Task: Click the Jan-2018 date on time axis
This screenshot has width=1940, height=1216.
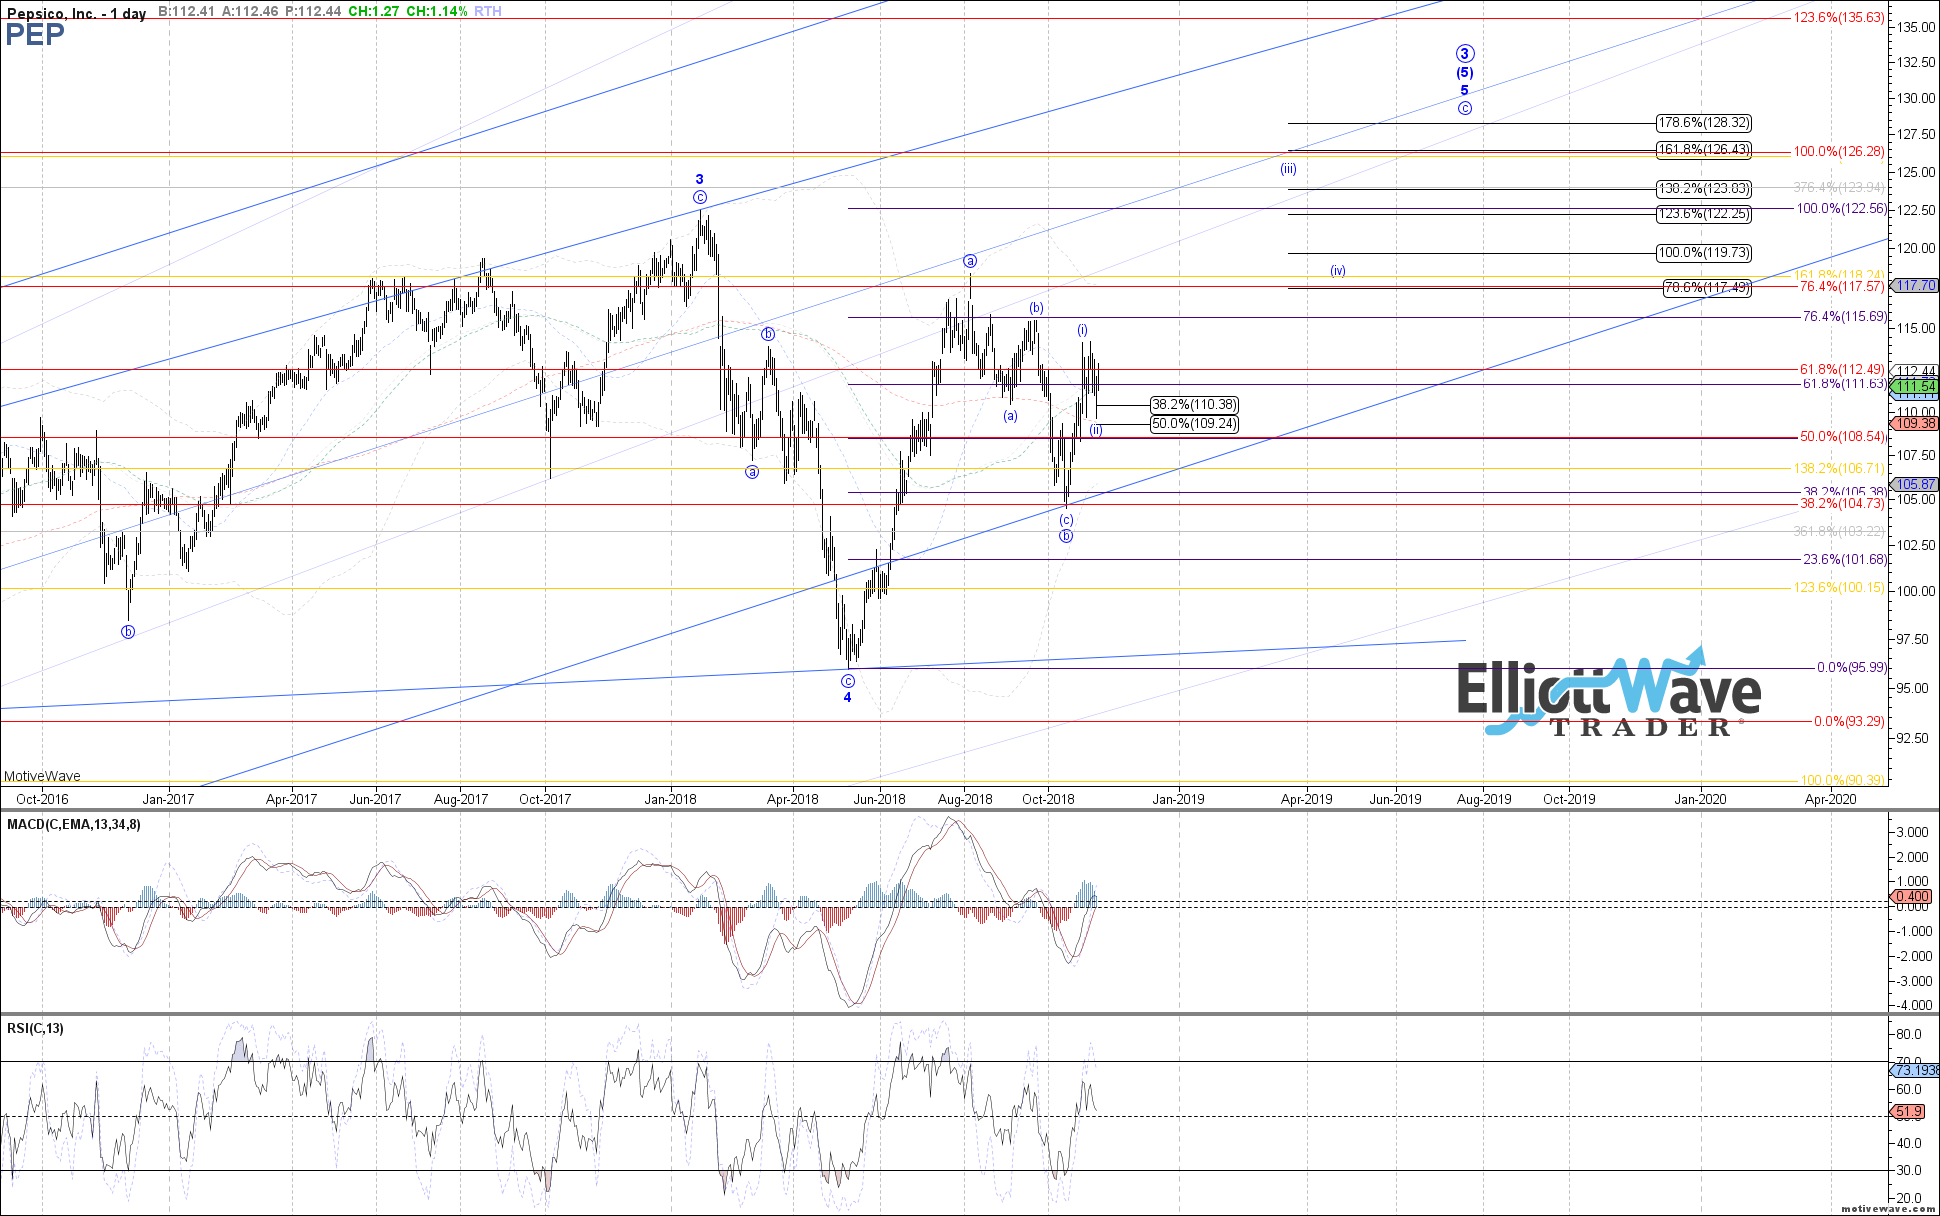Action: point(670,799)
